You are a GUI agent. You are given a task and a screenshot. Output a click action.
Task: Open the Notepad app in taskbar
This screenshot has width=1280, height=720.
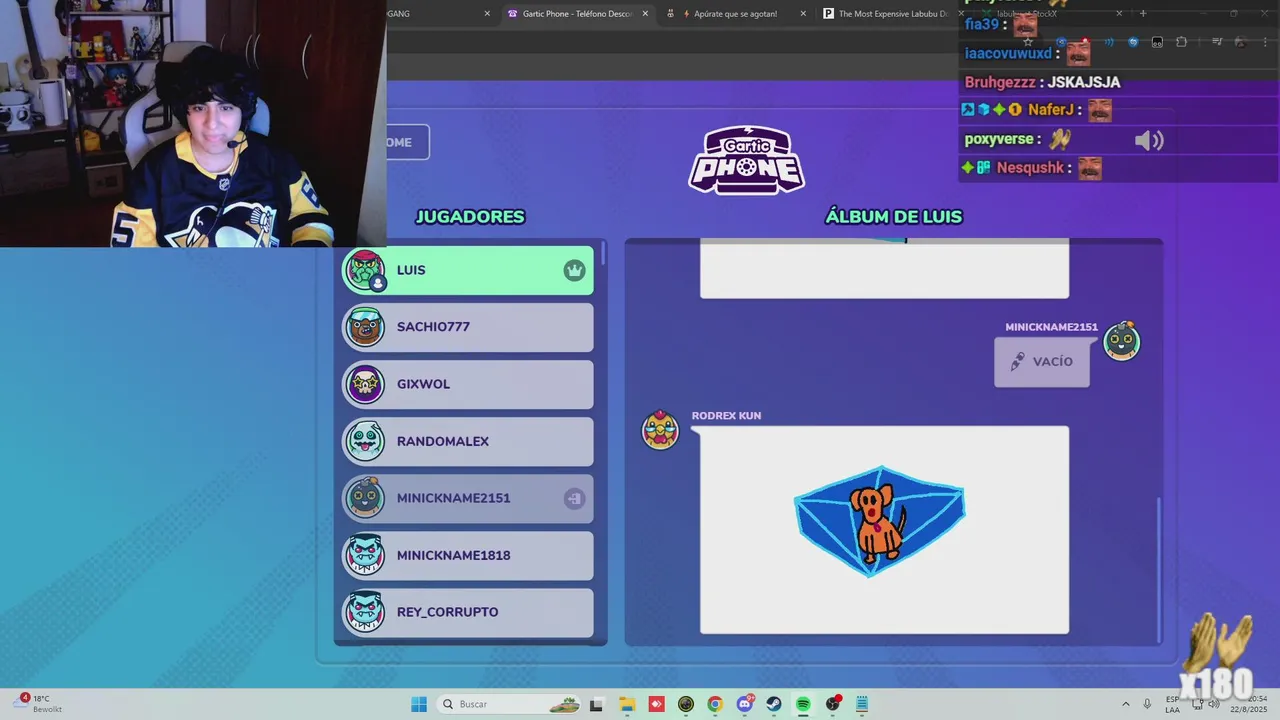(x=862, y=704)
